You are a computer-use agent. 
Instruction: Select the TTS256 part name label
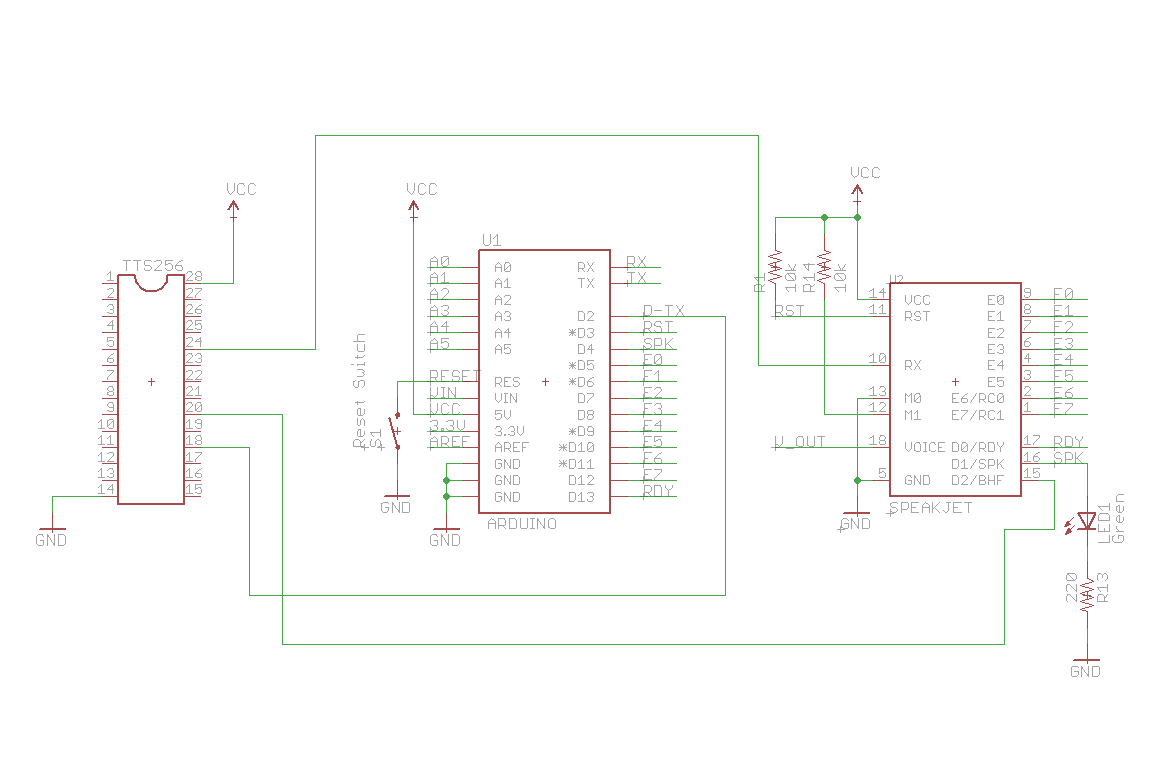[153, 266]
